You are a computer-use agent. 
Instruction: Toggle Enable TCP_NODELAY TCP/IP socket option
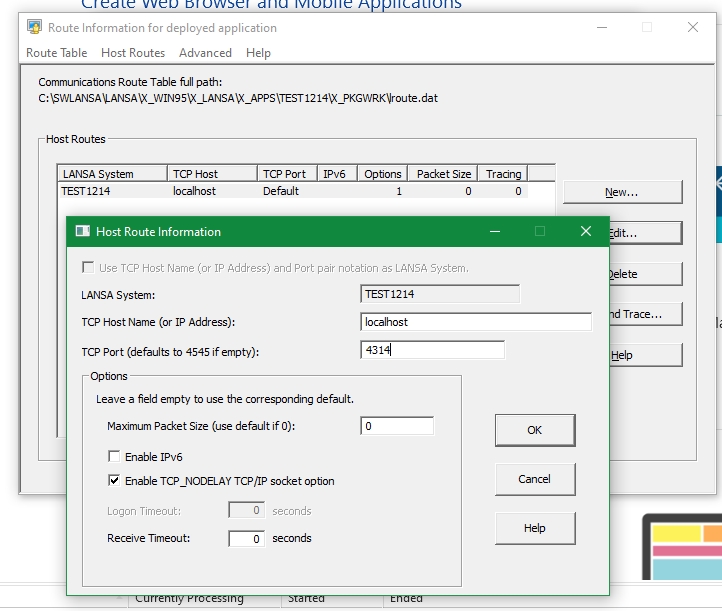(x=114, y=481)
